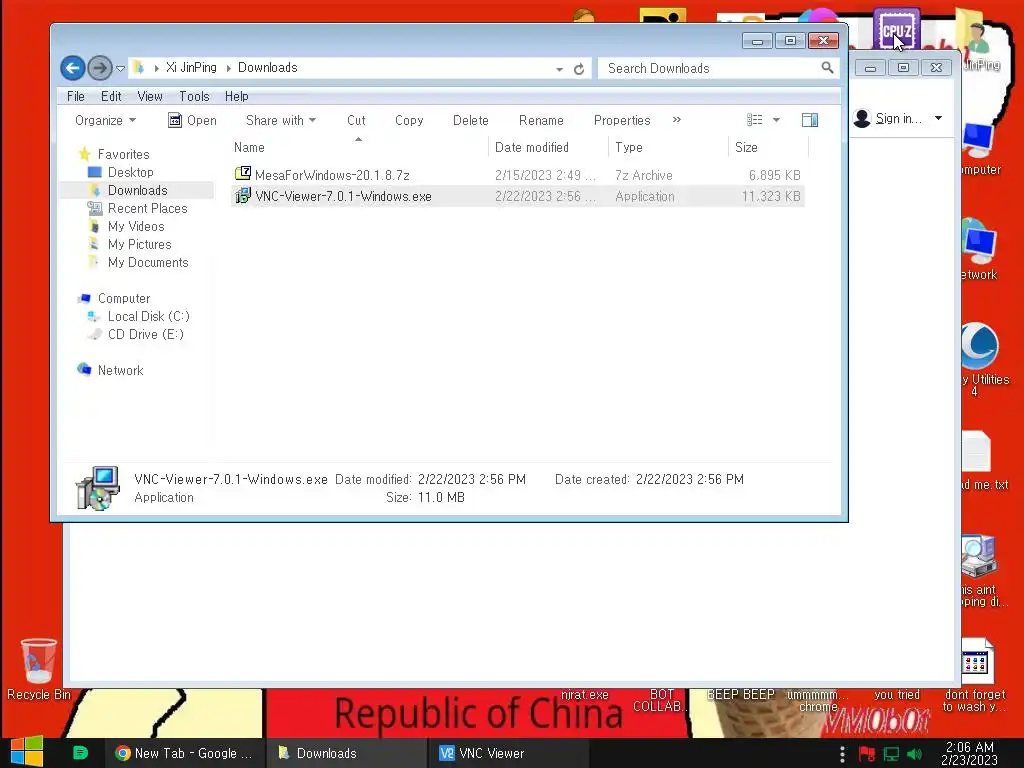Switch to Downloads taskbar item
Image resolution: width=1024 pixels, height=768 pixels.
coord(346,753)
